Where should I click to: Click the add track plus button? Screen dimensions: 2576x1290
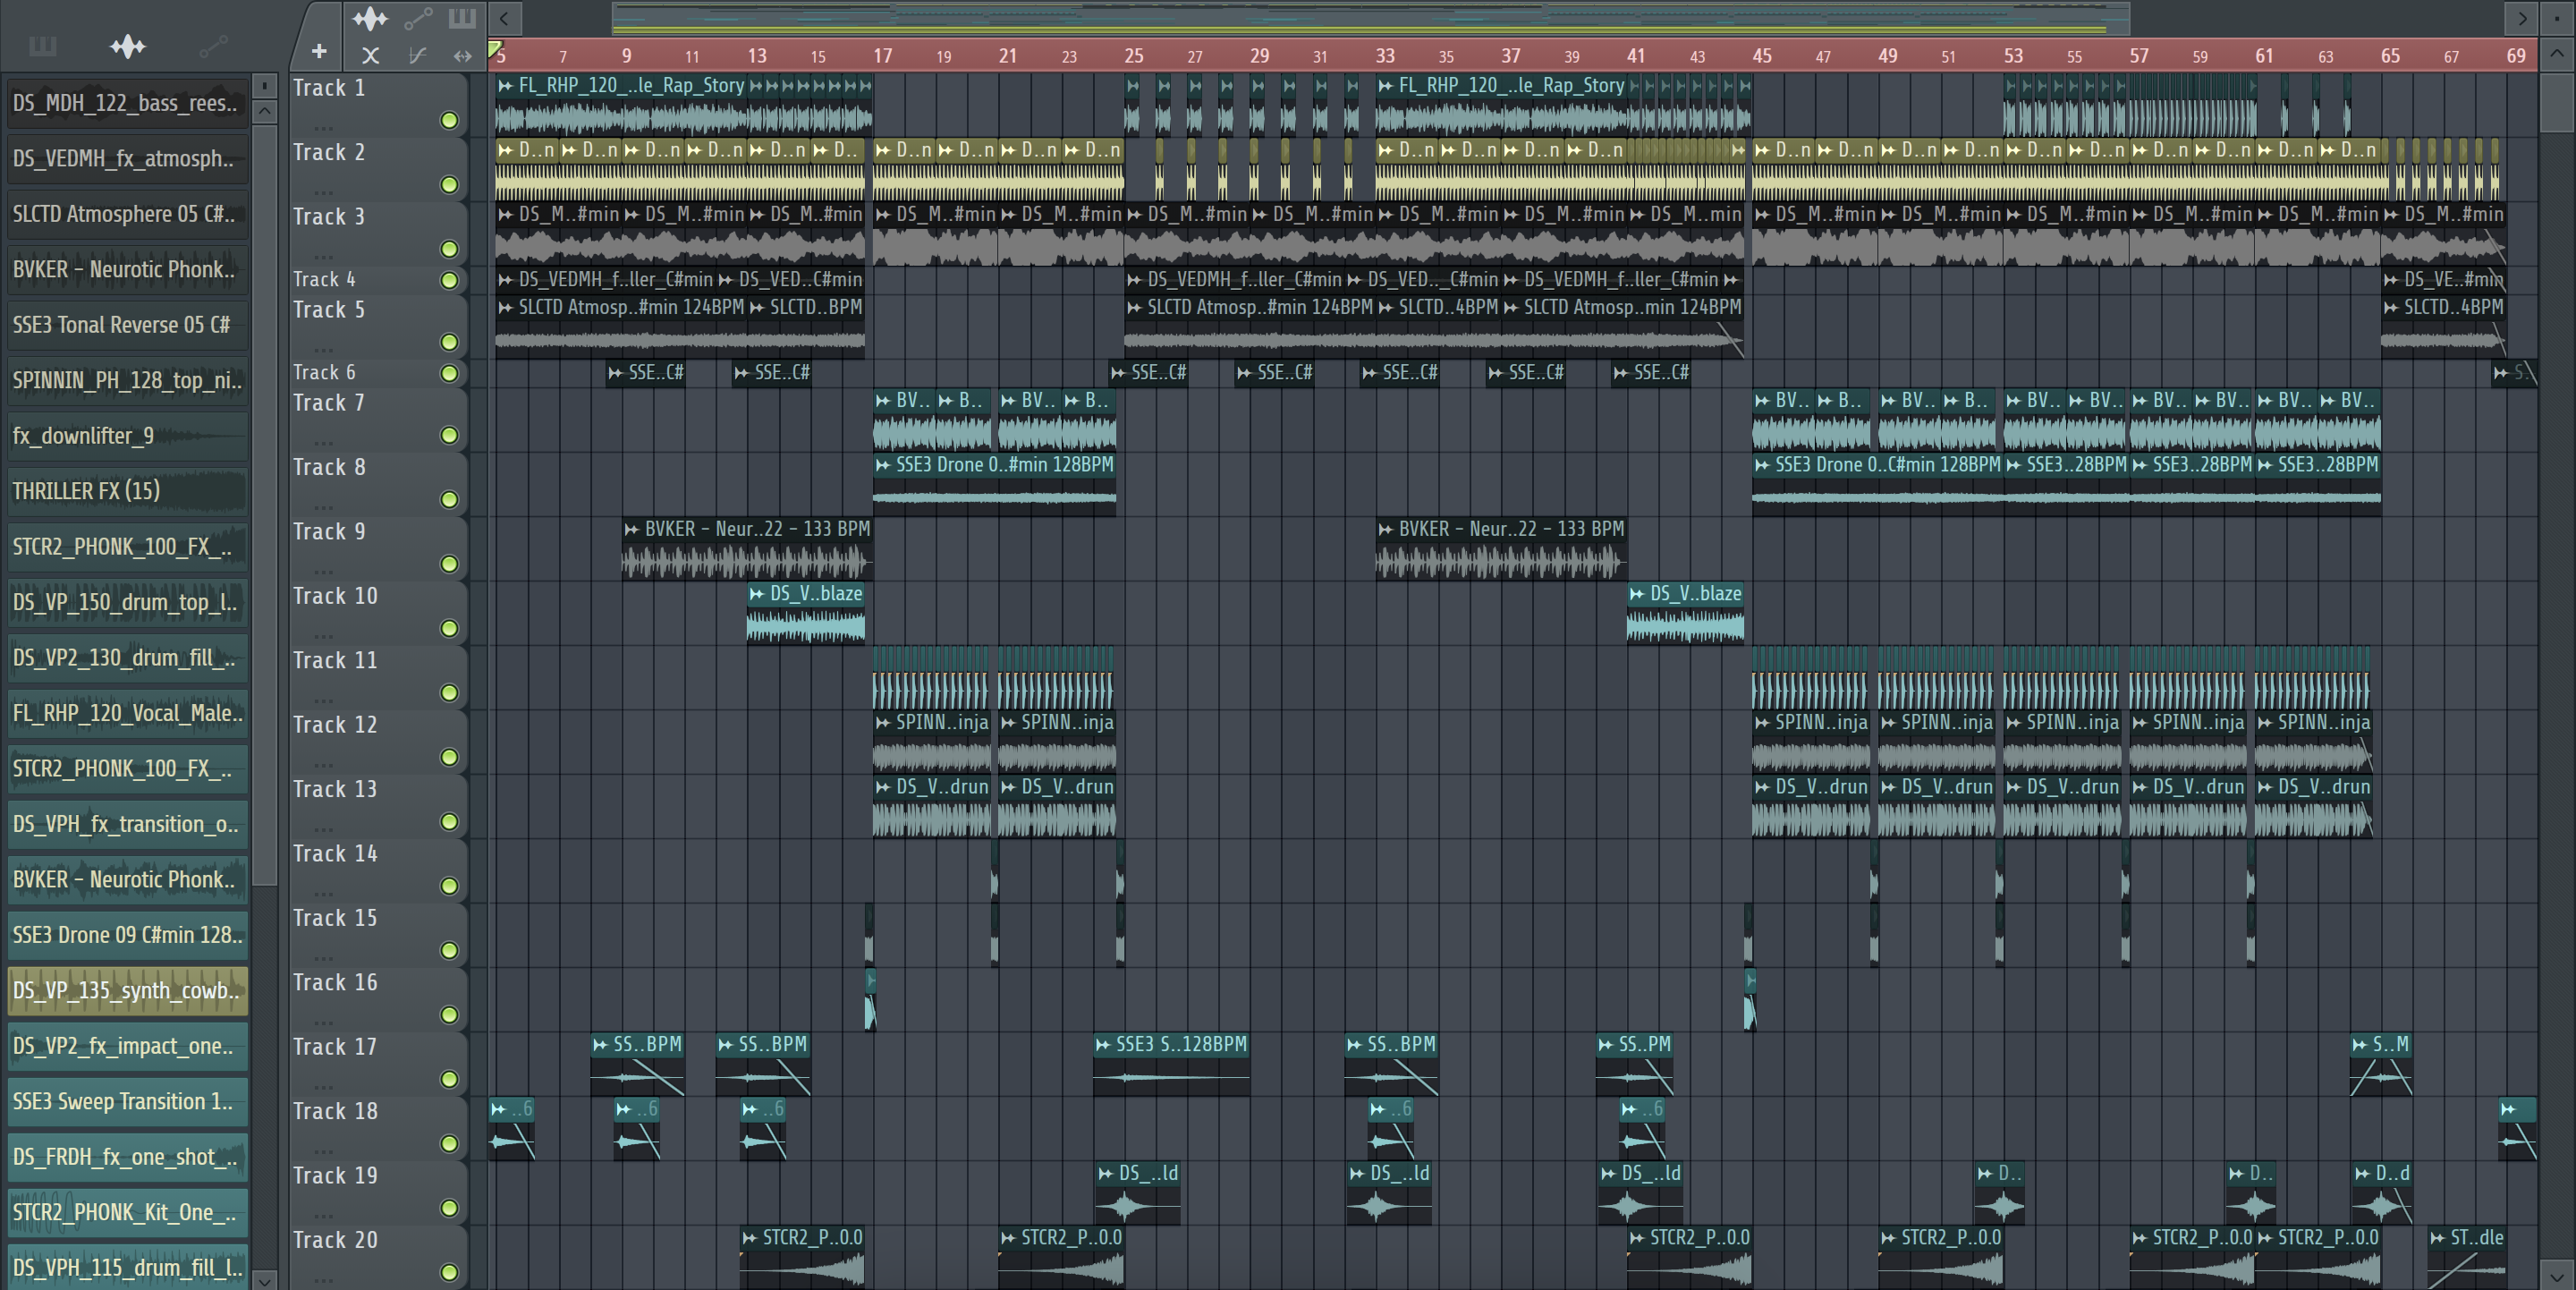319,51
